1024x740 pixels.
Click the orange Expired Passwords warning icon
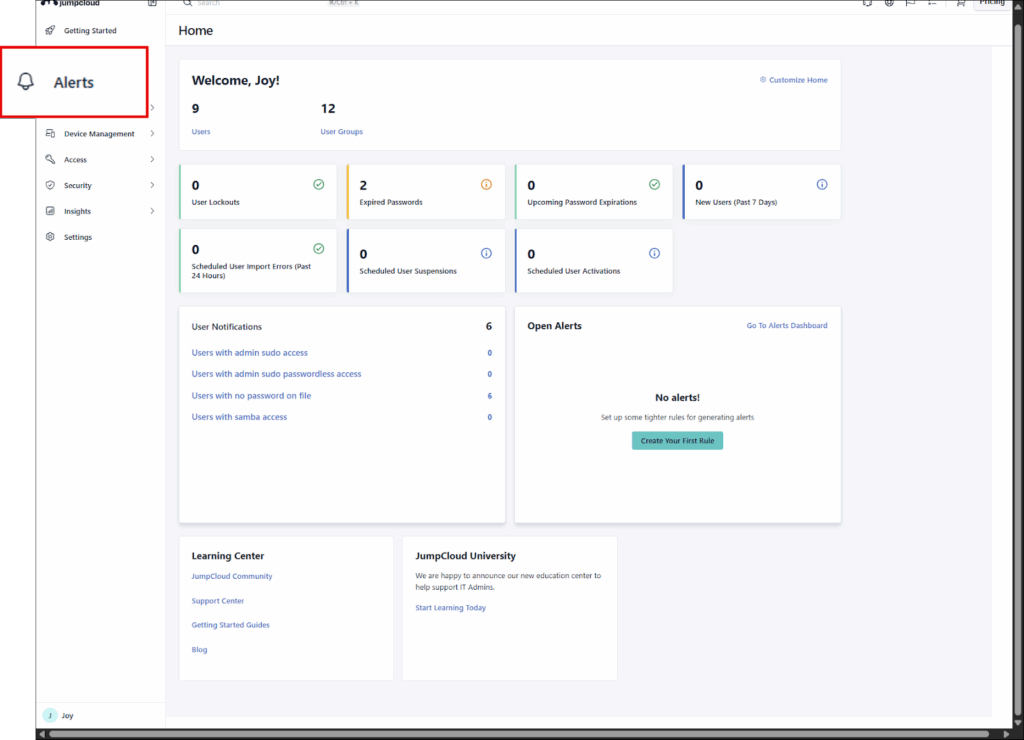(486, 185)
